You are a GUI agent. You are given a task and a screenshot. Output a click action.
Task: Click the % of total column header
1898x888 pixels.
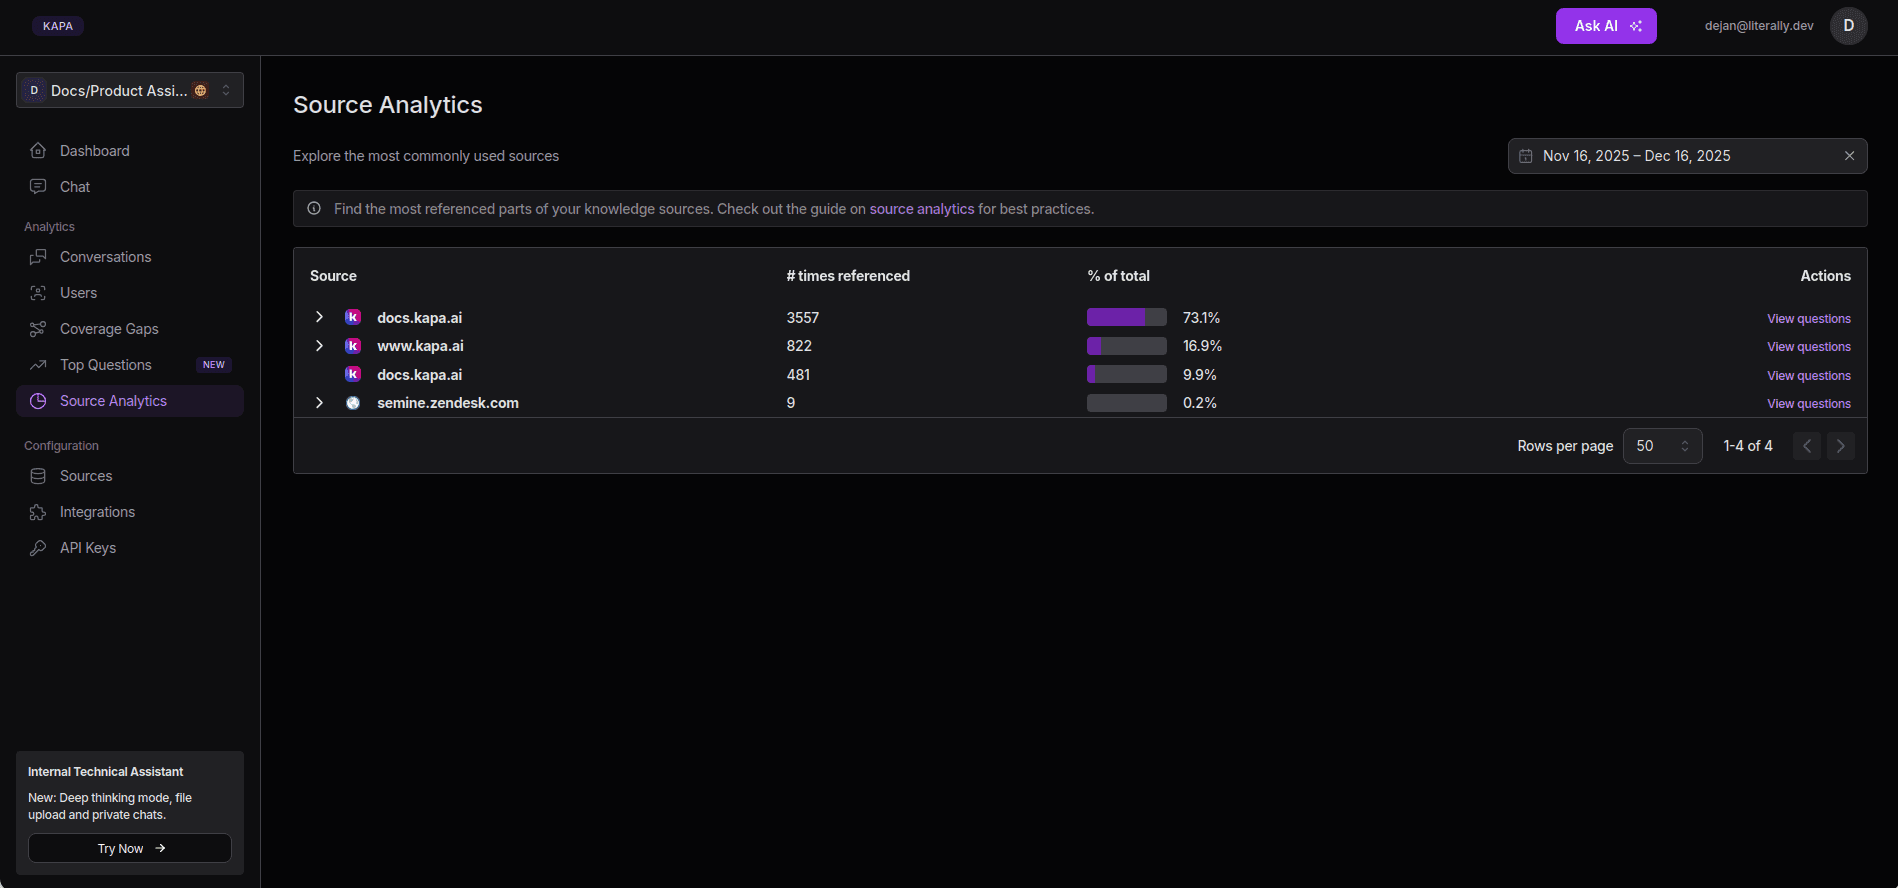(1119, 276)
